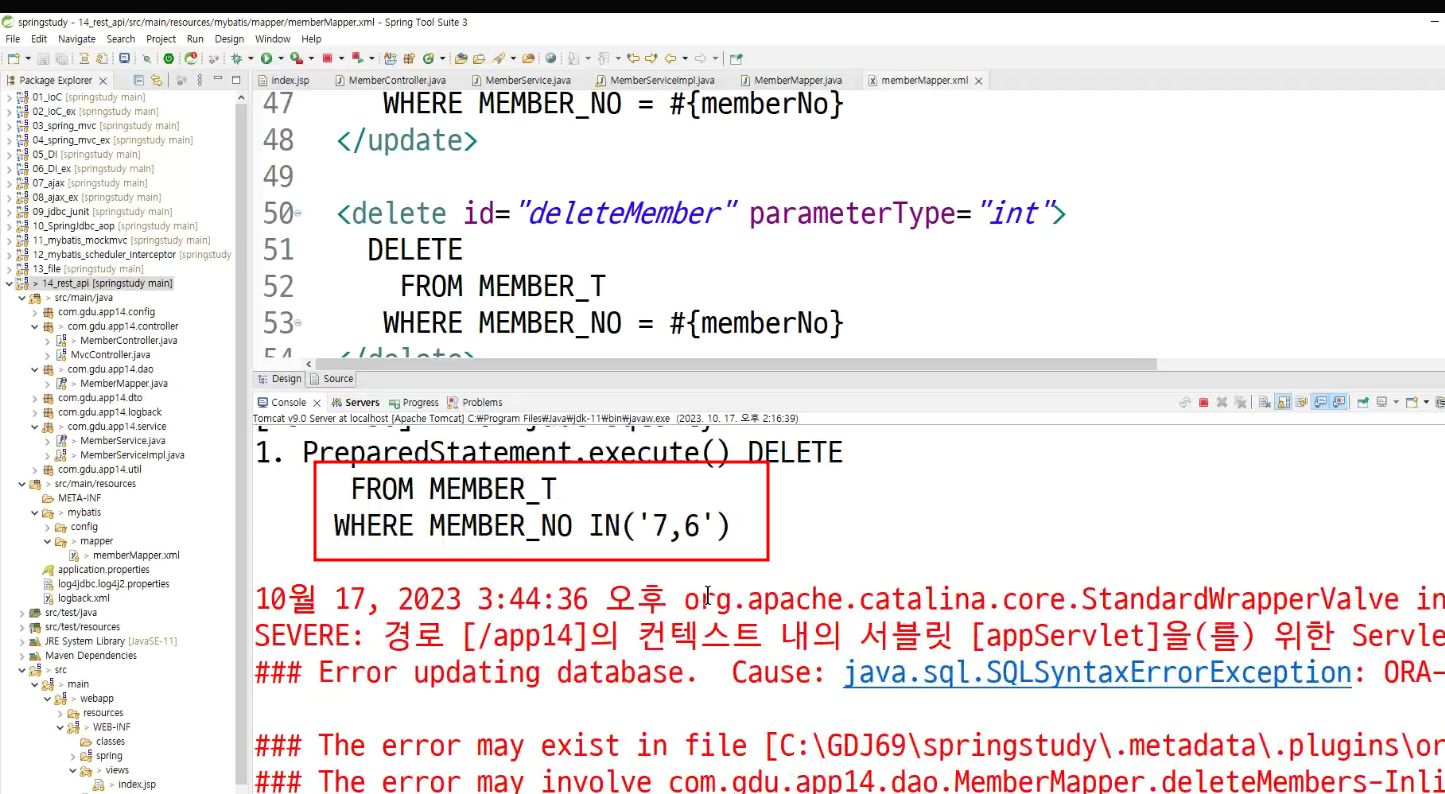Click the red Stop icon in main toolbar
Screen dimensions: 1445x794
(x=327, y=59)
